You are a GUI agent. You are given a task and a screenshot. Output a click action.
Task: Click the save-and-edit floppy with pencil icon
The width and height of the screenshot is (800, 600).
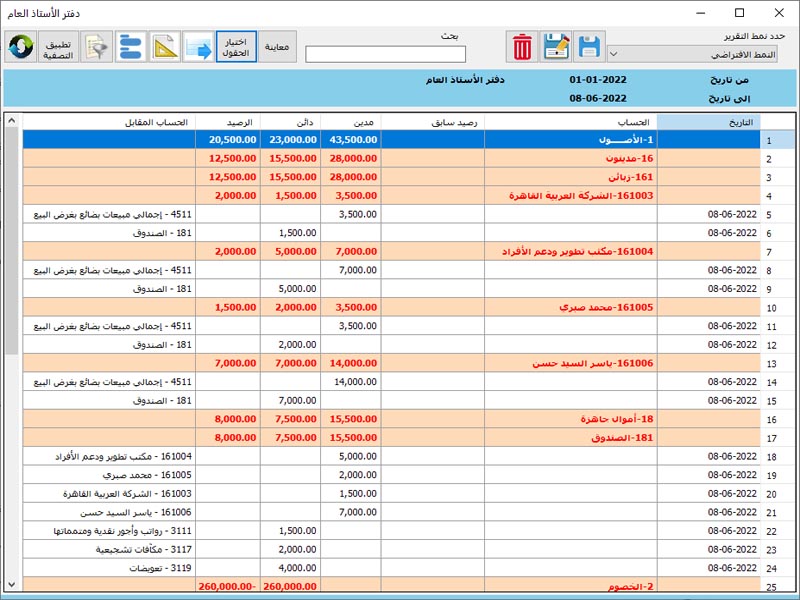[x=557, y=47]
